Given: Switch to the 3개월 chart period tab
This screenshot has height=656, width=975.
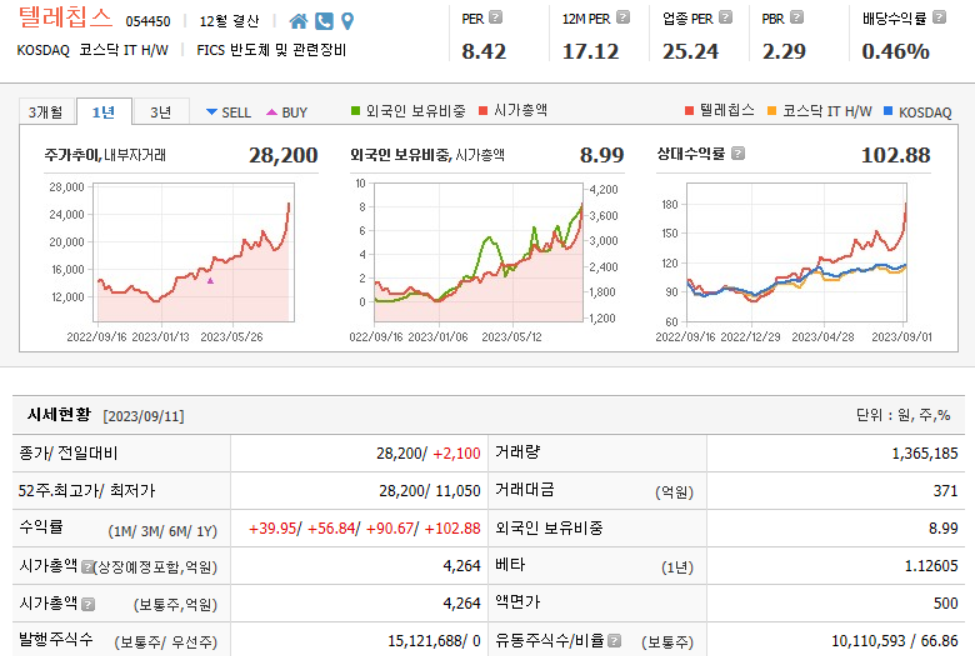Looking at the screenshot, I should (x=47, y=112).
